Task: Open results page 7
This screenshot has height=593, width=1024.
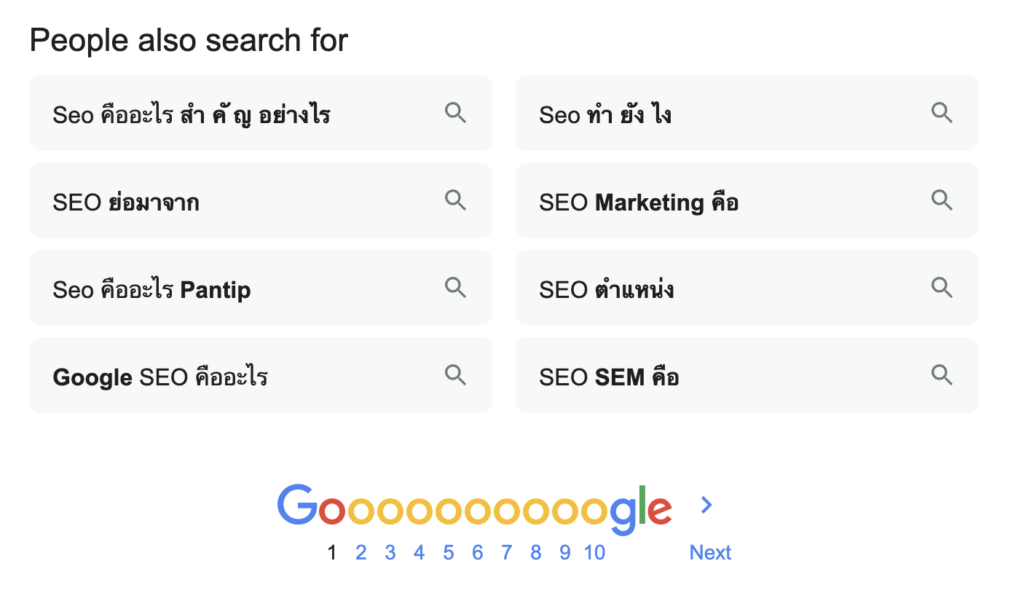Action: (x=506, y=552)
